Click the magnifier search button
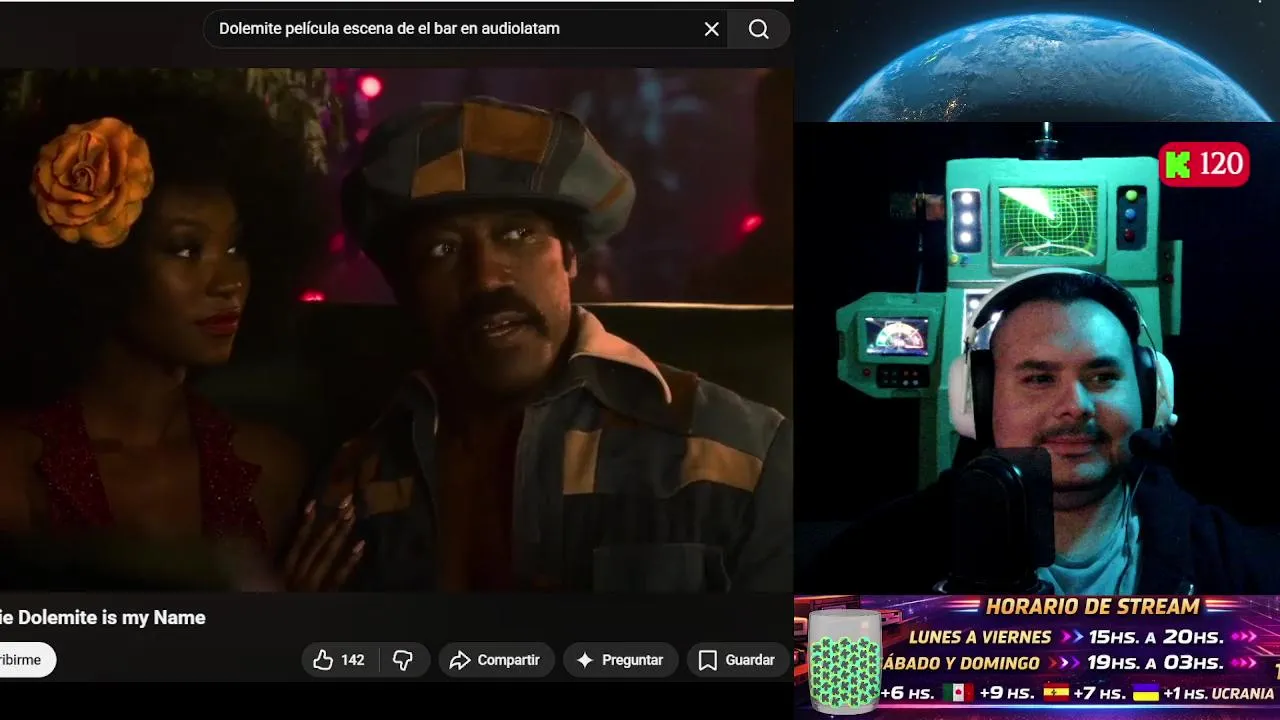1280x720 pixels. pos(759,29)
